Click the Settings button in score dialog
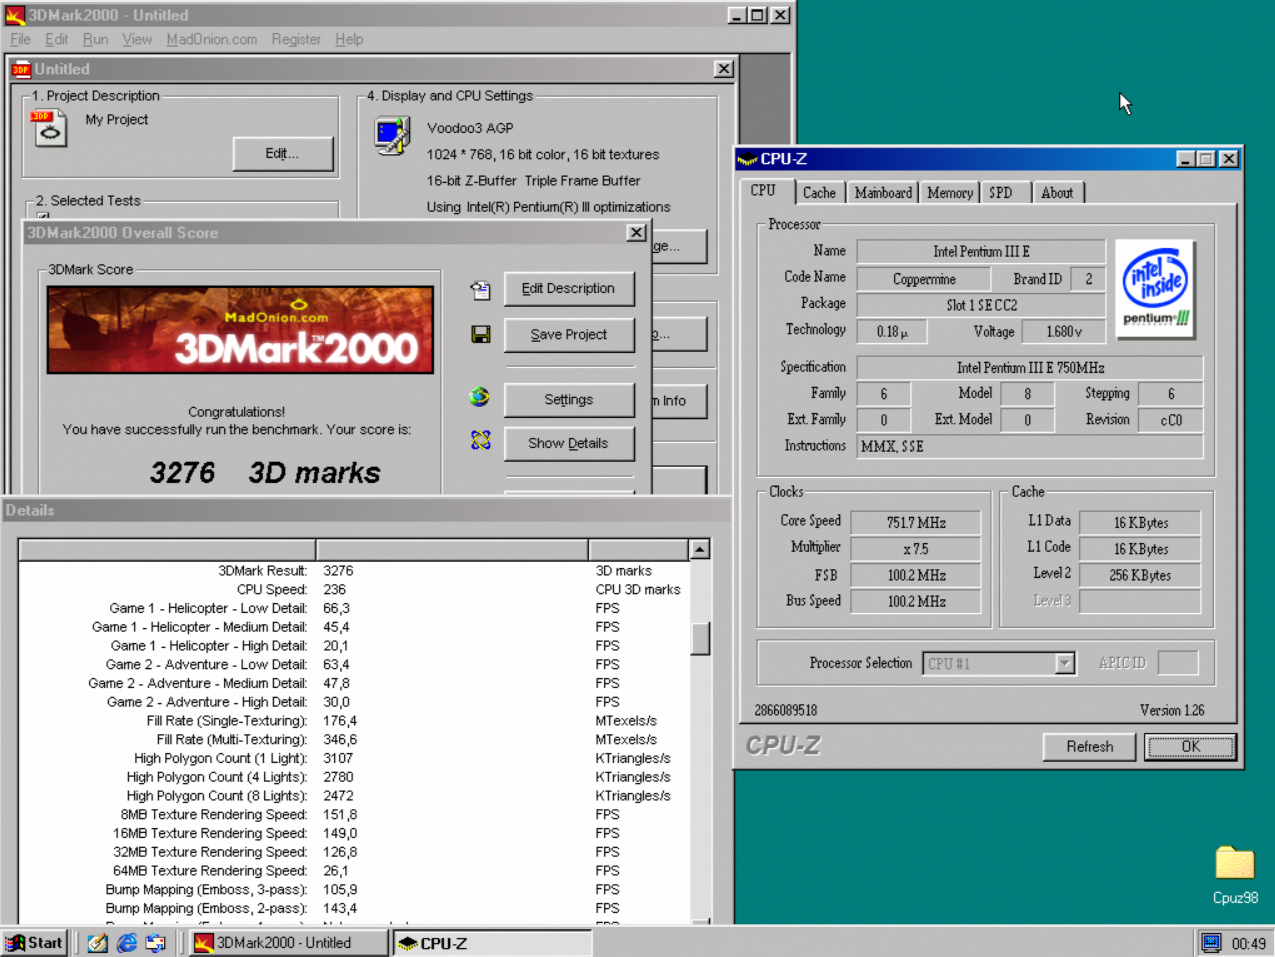Viewport: 1275px width, 957px height. click(569, 399)
